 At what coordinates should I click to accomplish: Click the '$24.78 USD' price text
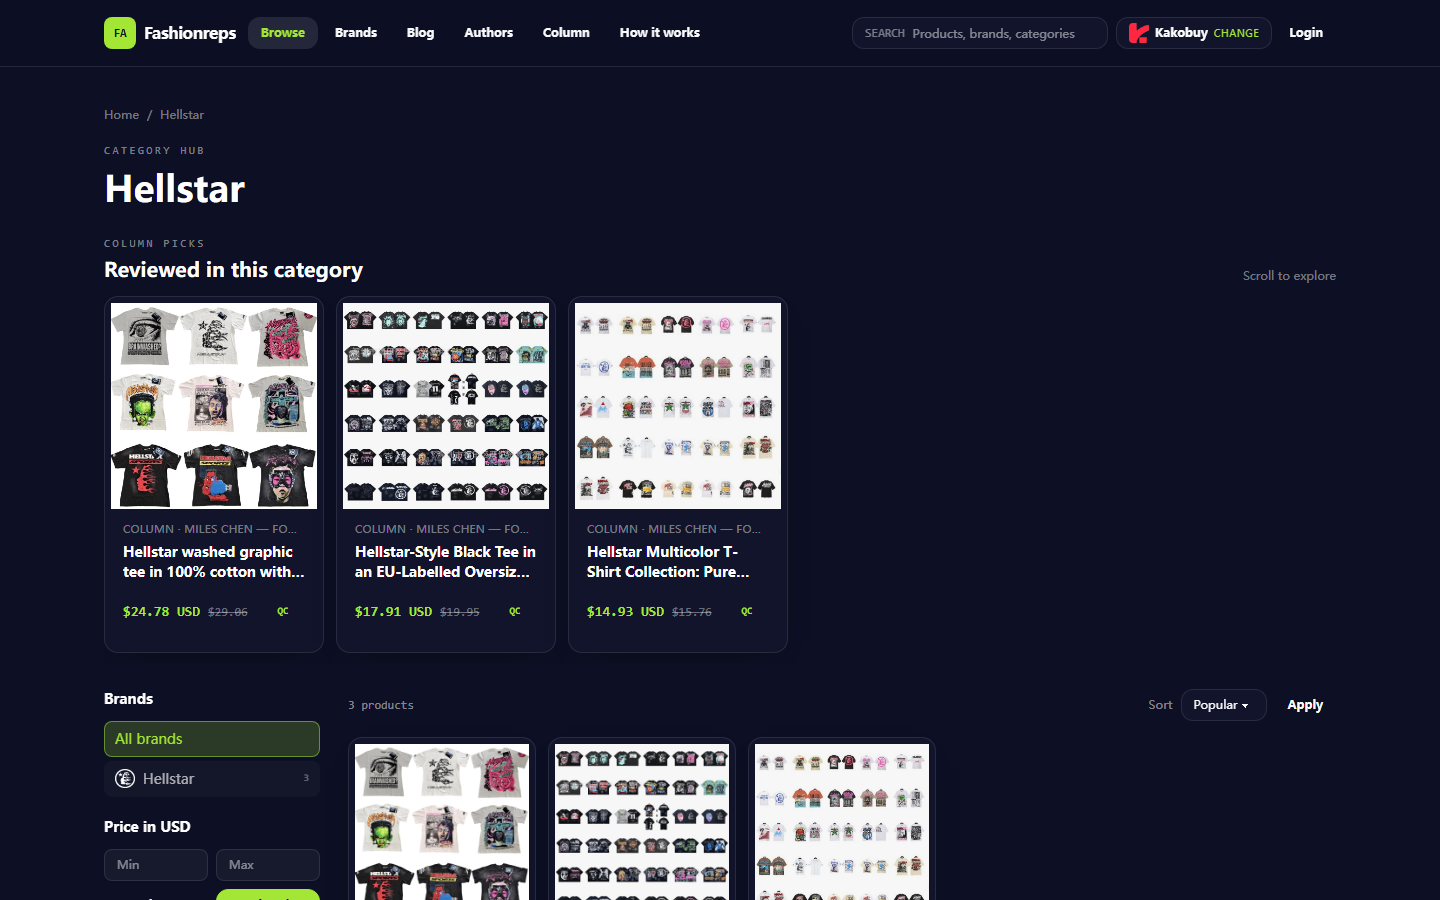(x=161, y=611)
